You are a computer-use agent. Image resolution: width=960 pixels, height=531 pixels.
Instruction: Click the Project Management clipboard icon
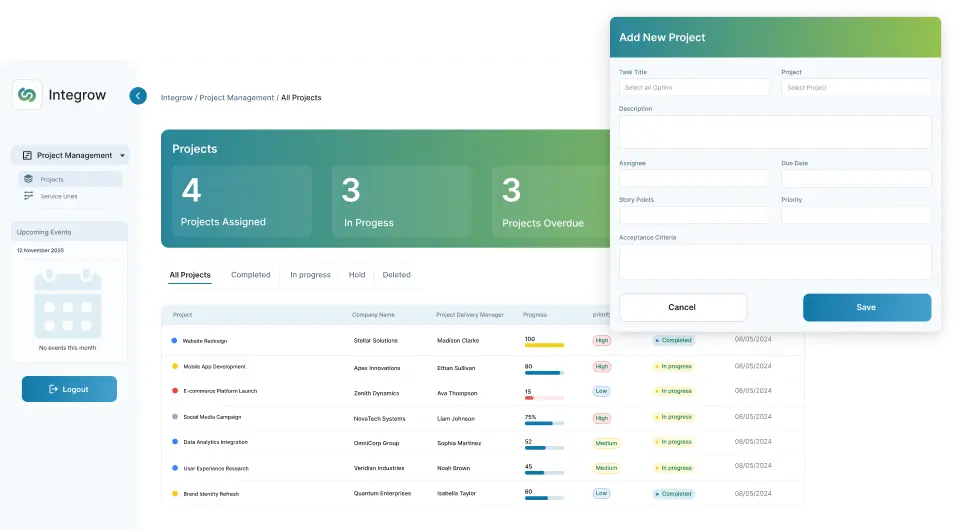tap(27, 156)
